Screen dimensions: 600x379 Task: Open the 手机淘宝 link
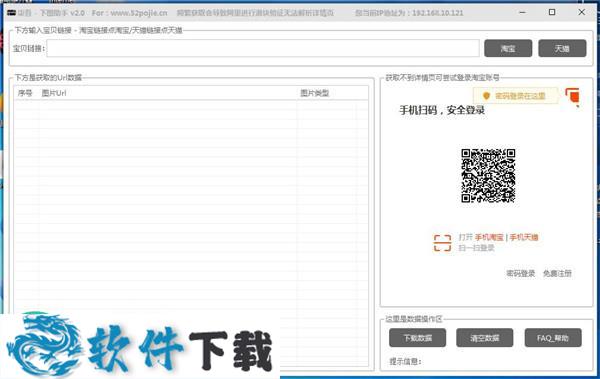point(489,237)
